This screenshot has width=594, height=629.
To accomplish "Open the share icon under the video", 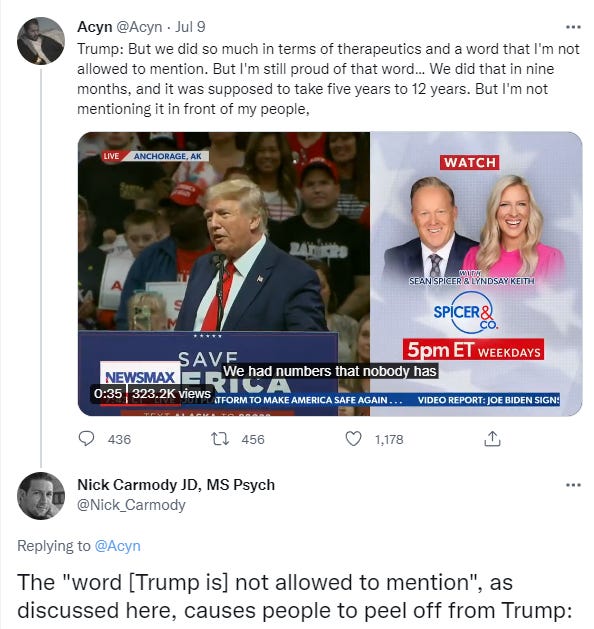I will 492,439.
